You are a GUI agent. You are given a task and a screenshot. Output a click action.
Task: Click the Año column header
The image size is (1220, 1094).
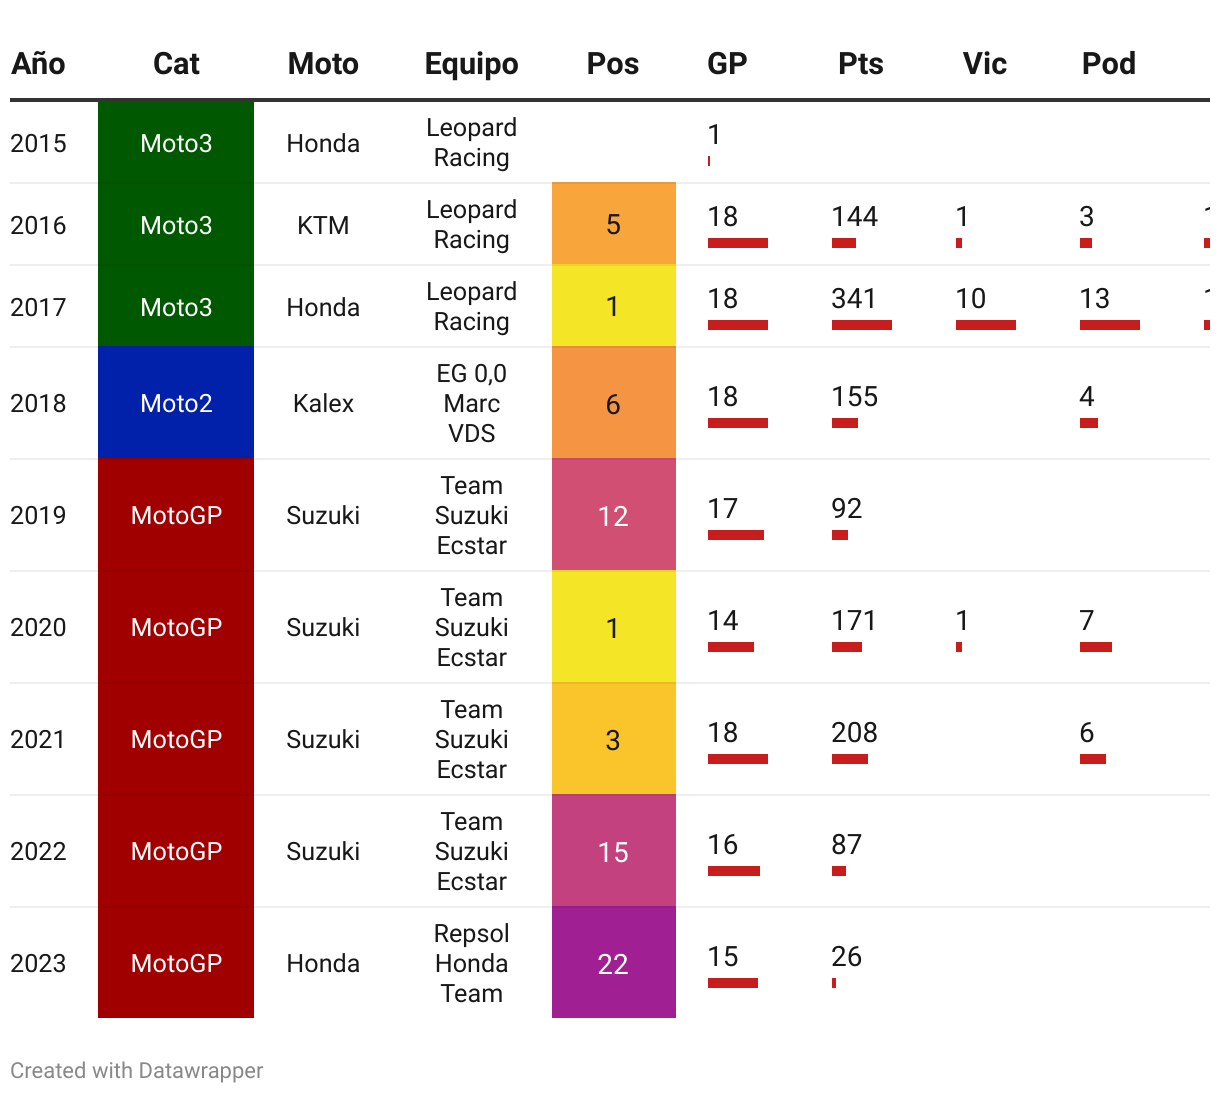point(38,64)
